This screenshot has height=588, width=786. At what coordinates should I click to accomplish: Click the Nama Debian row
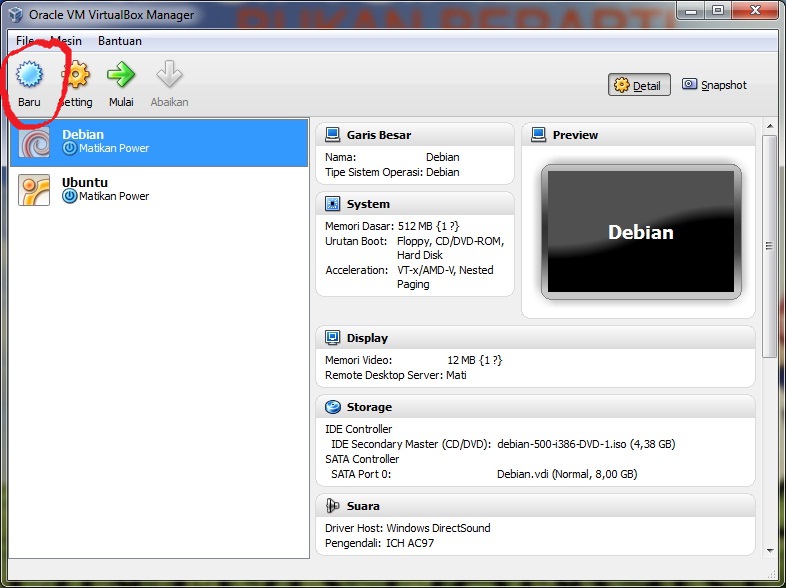[x=392, y=157]
